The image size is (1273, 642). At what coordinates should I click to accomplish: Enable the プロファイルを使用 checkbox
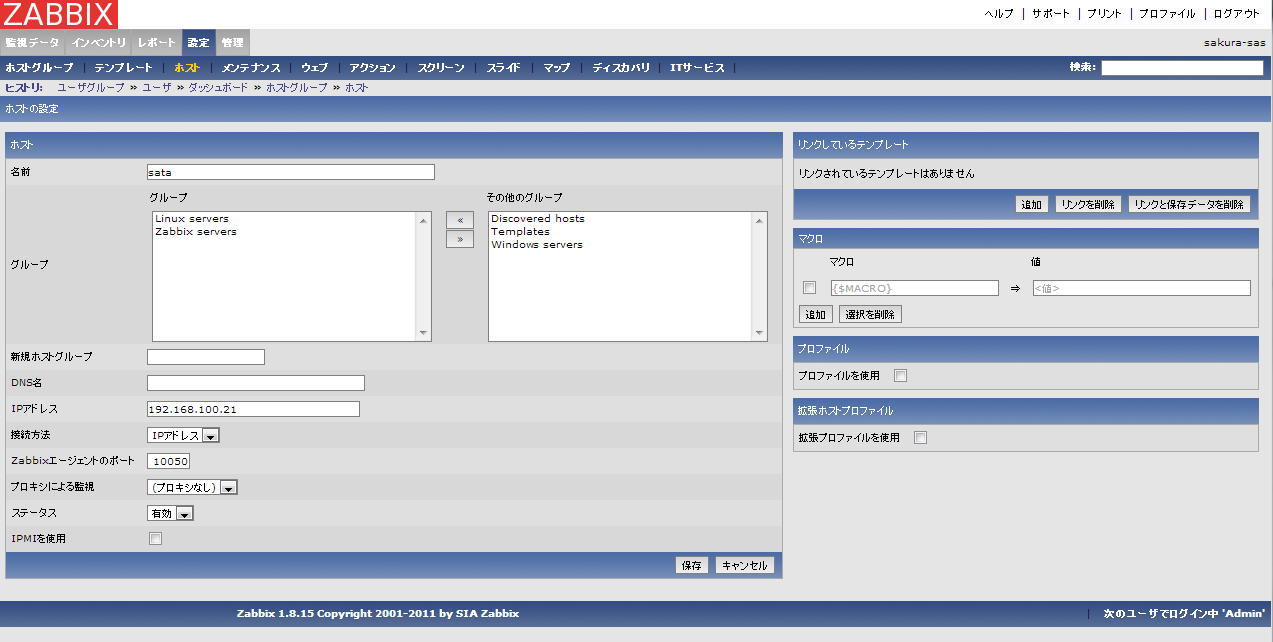click(900, 376)
